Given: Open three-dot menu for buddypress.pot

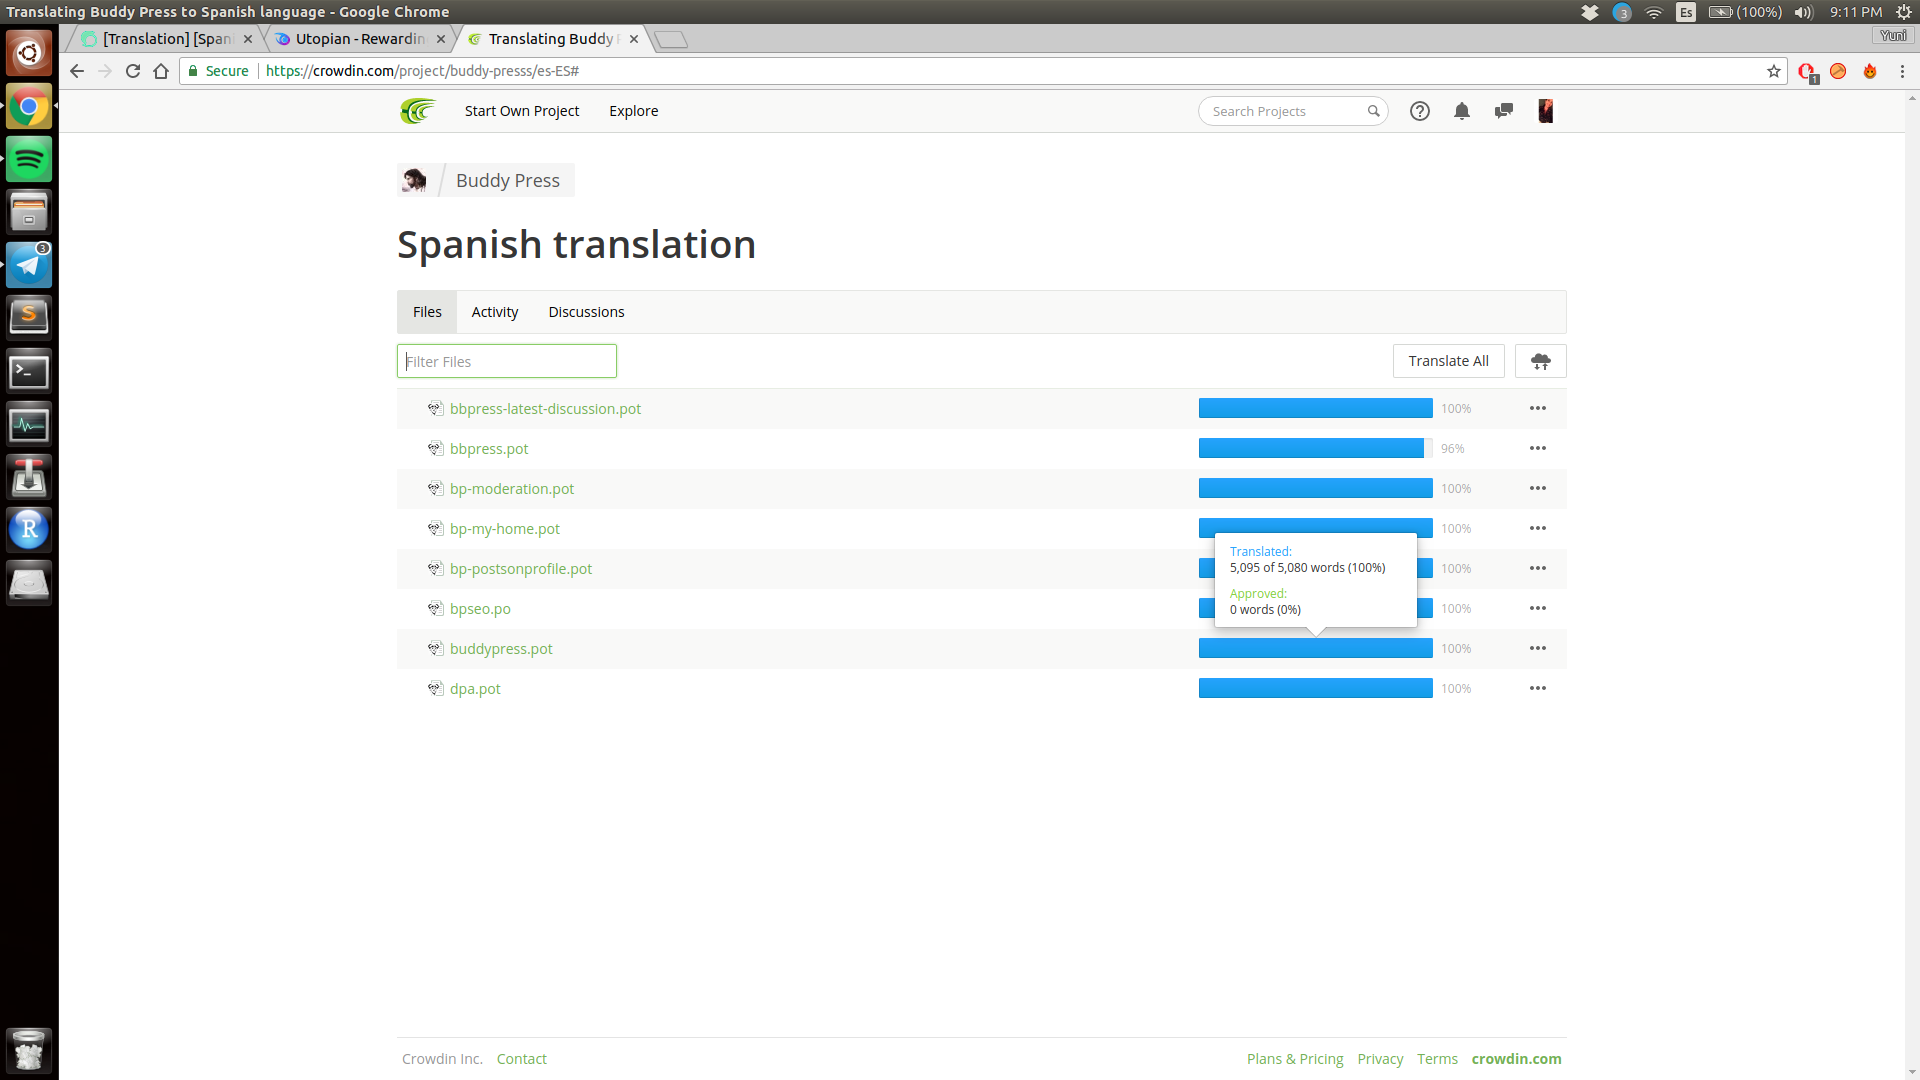Looking at the screenshot, I should point(1538,648).
